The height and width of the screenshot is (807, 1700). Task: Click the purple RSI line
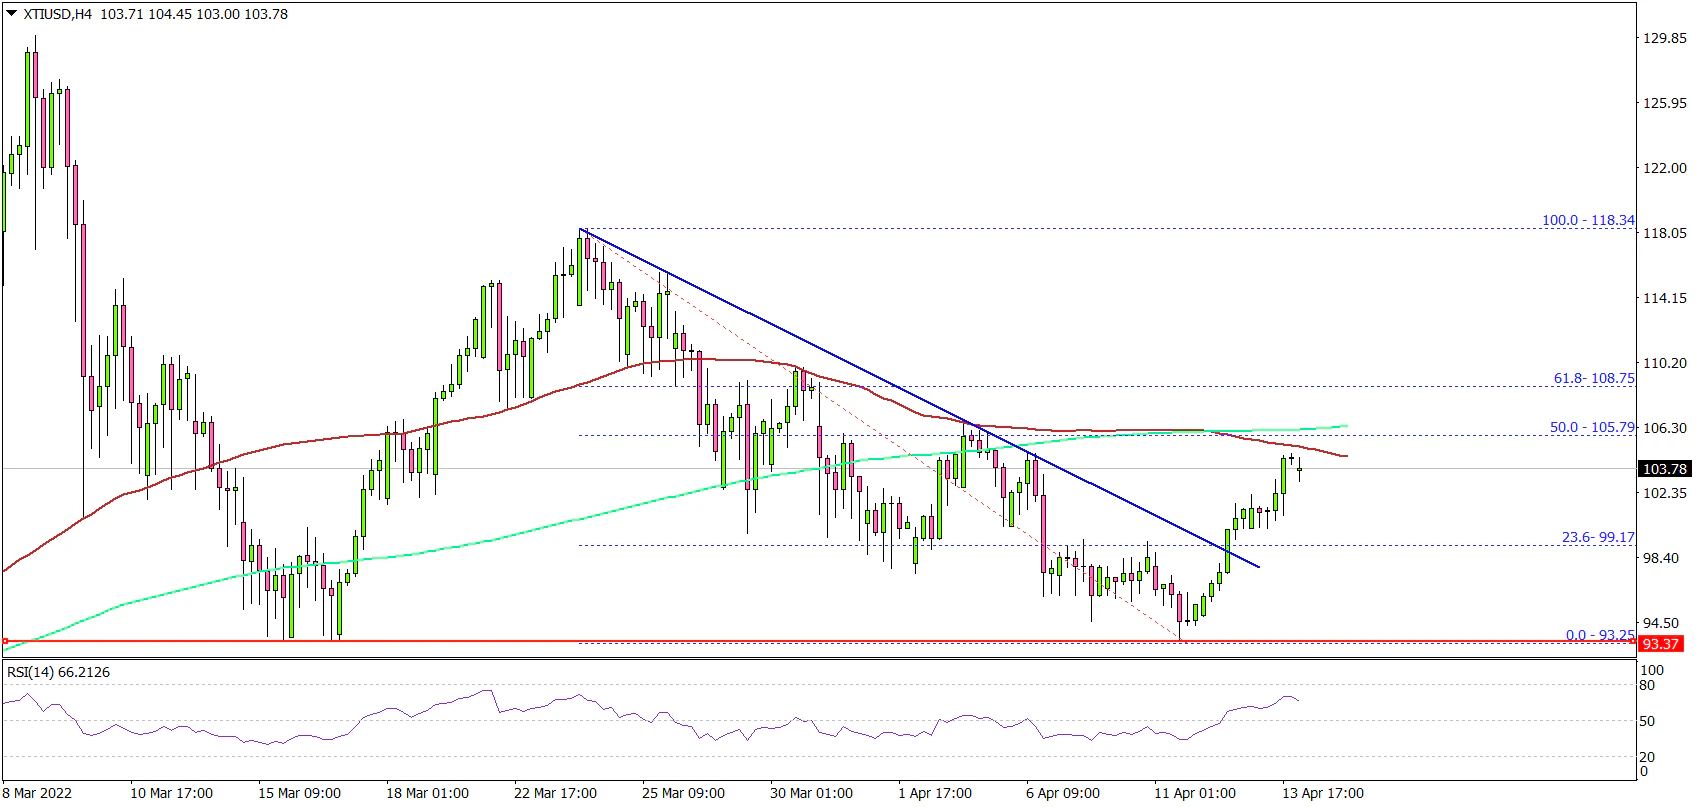400,712
